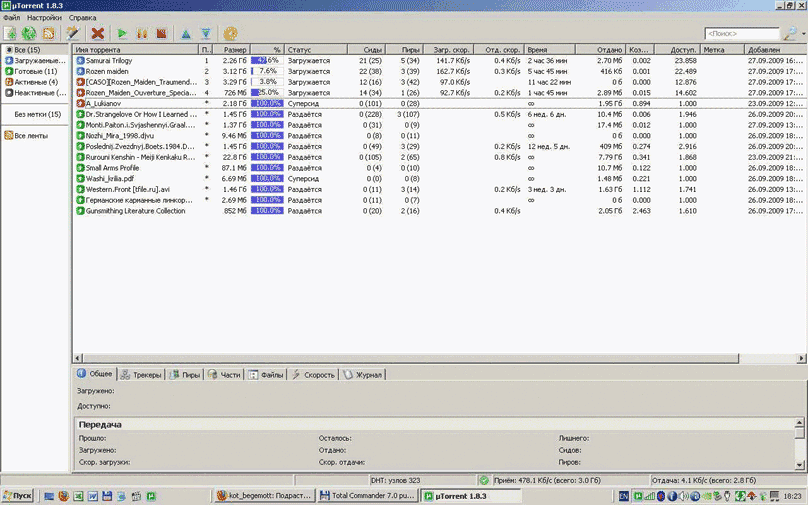Click the Pause torrent toolbar icon

pos(142,33)
